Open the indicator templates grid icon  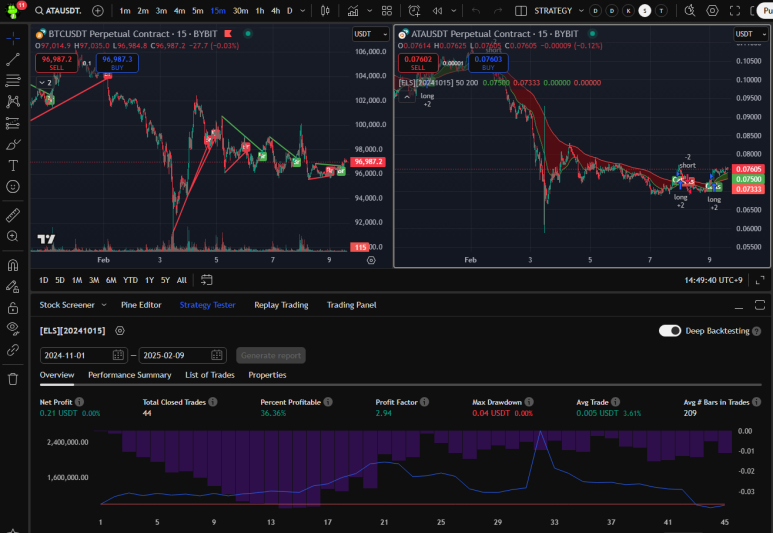387,10
